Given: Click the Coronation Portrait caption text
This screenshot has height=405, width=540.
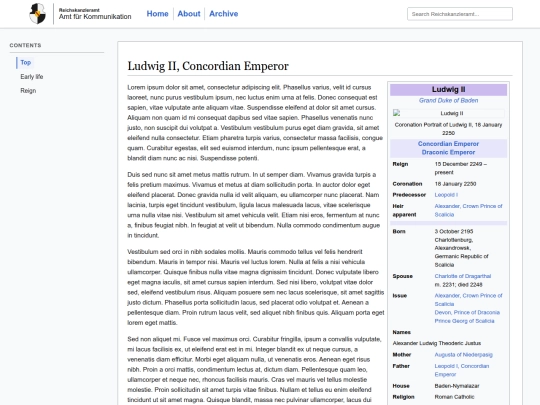Looking at the screenshot, I should tap(448, 128).
